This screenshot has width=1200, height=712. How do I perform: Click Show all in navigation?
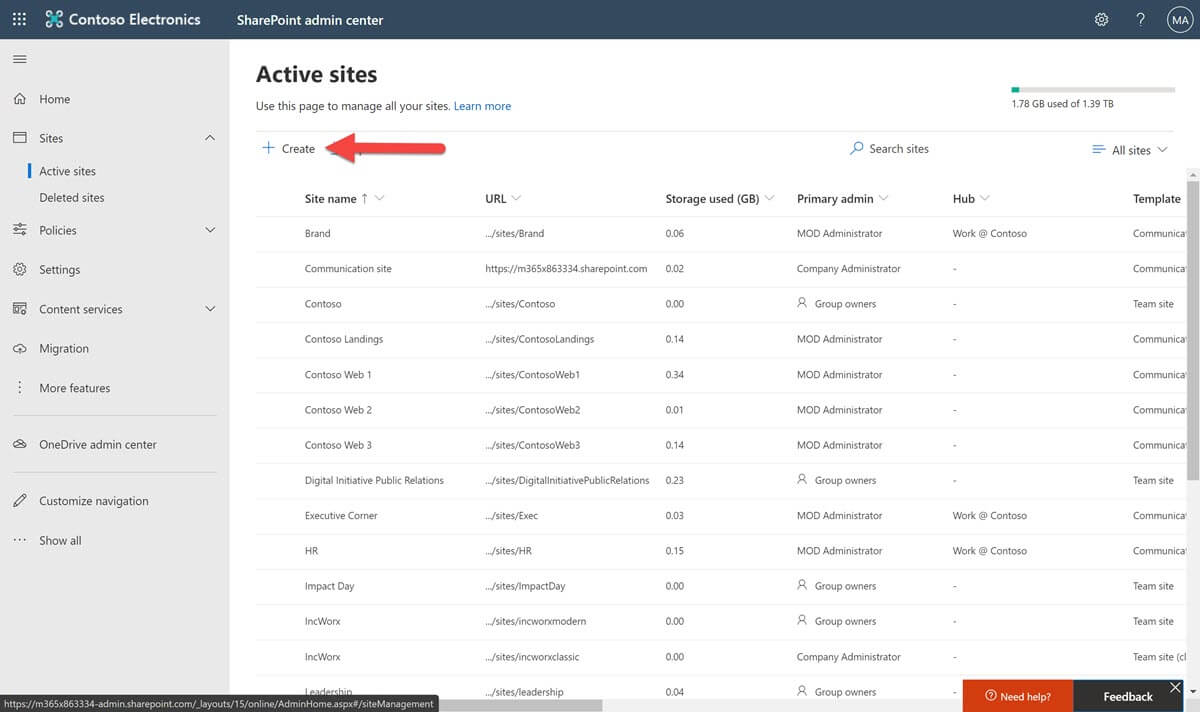click(x=60, y=541)
